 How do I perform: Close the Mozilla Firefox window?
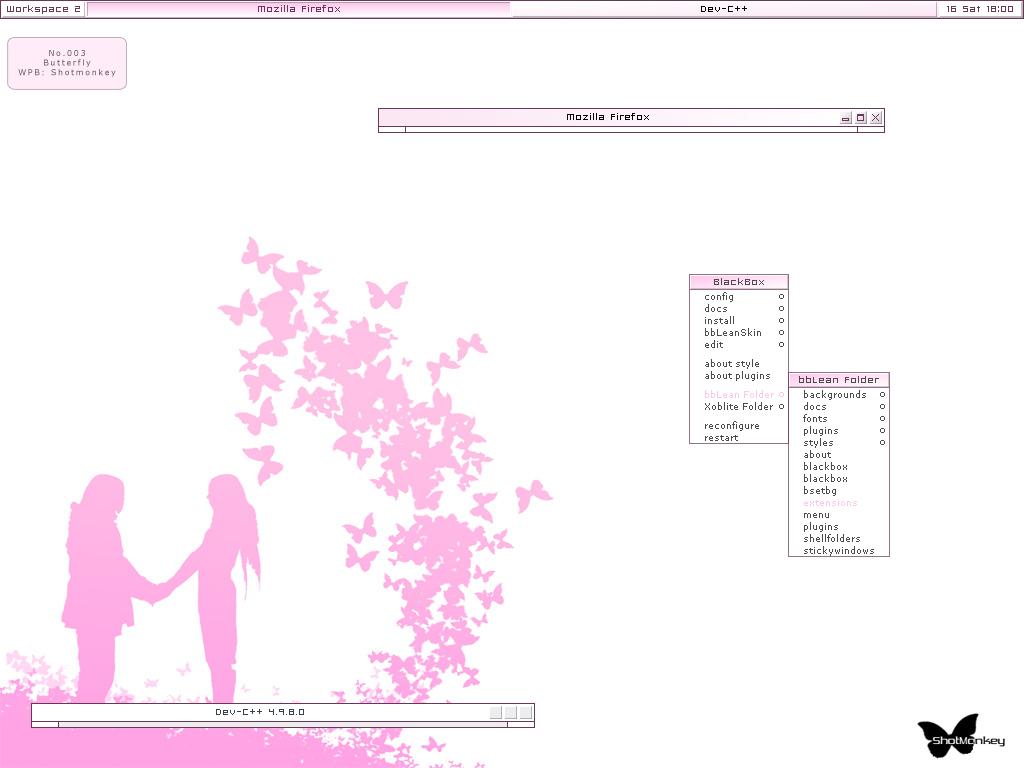(x=875, y=118)
